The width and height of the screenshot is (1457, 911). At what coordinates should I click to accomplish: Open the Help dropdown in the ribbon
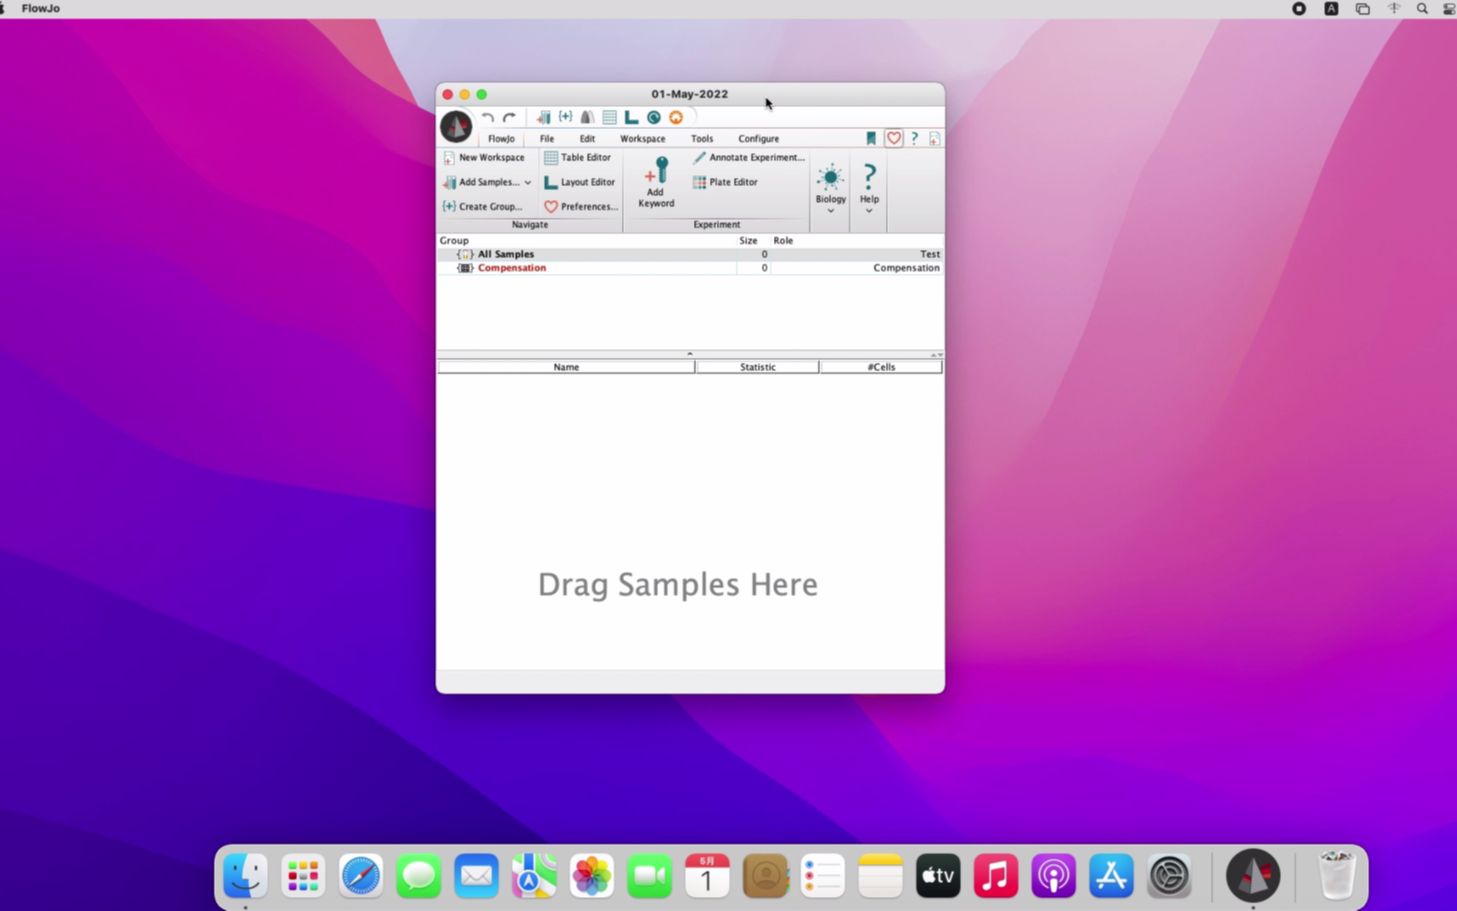(x=869, y=188)
